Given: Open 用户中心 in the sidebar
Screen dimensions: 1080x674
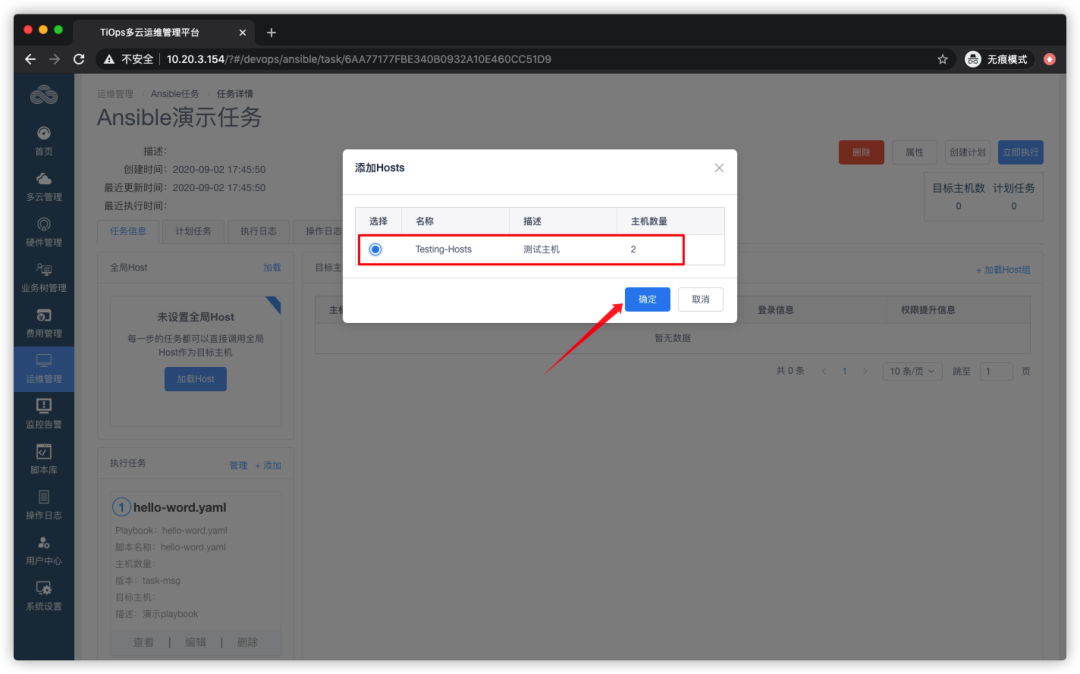Looking at the screenshot, I should tap(43, 550).
